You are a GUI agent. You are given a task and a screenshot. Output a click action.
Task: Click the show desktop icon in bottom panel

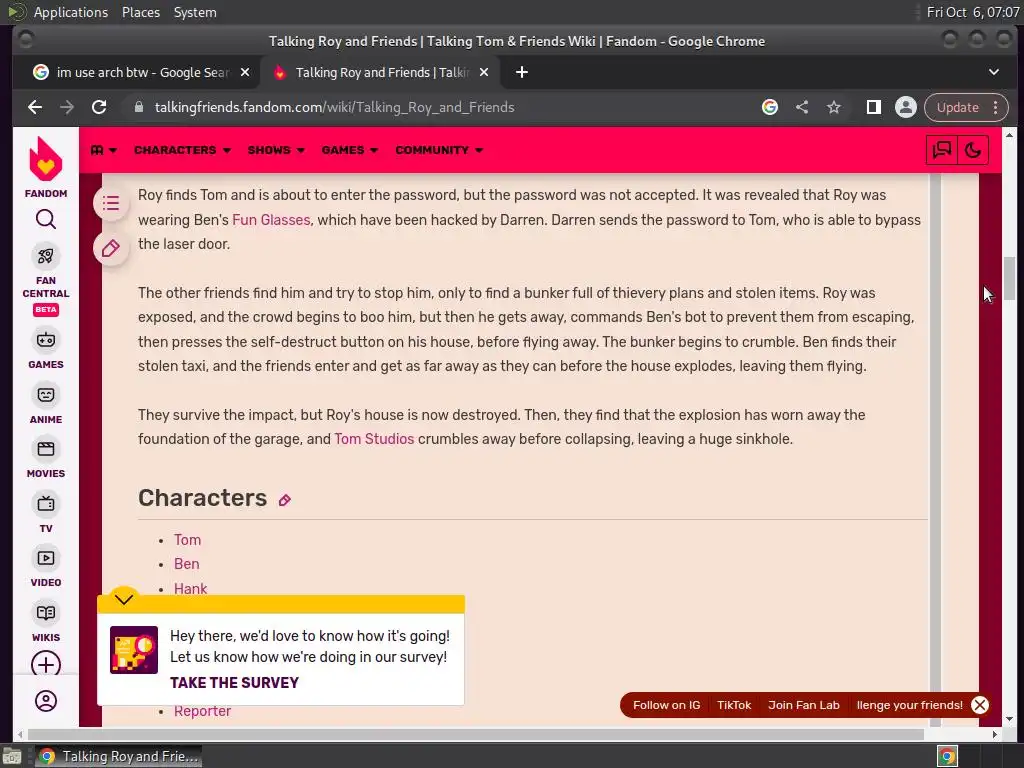[x=12, y=756]
